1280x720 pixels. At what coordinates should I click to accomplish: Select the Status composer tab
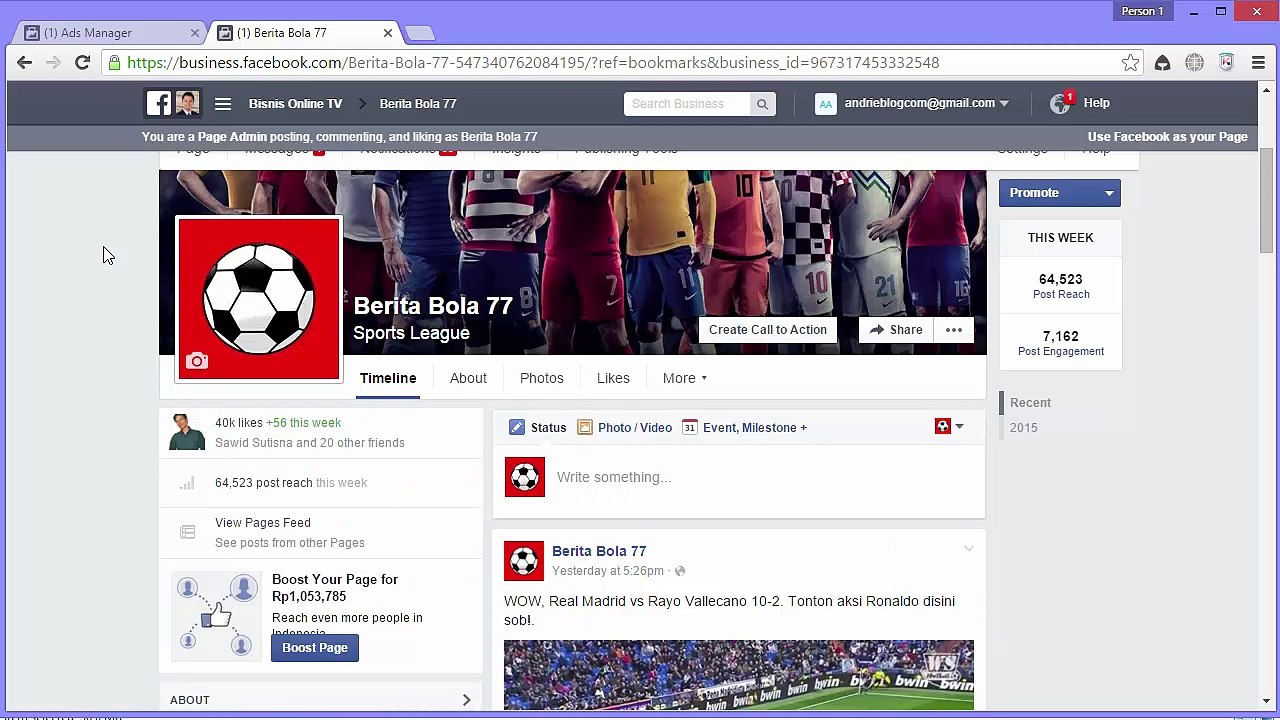point(538,427)
